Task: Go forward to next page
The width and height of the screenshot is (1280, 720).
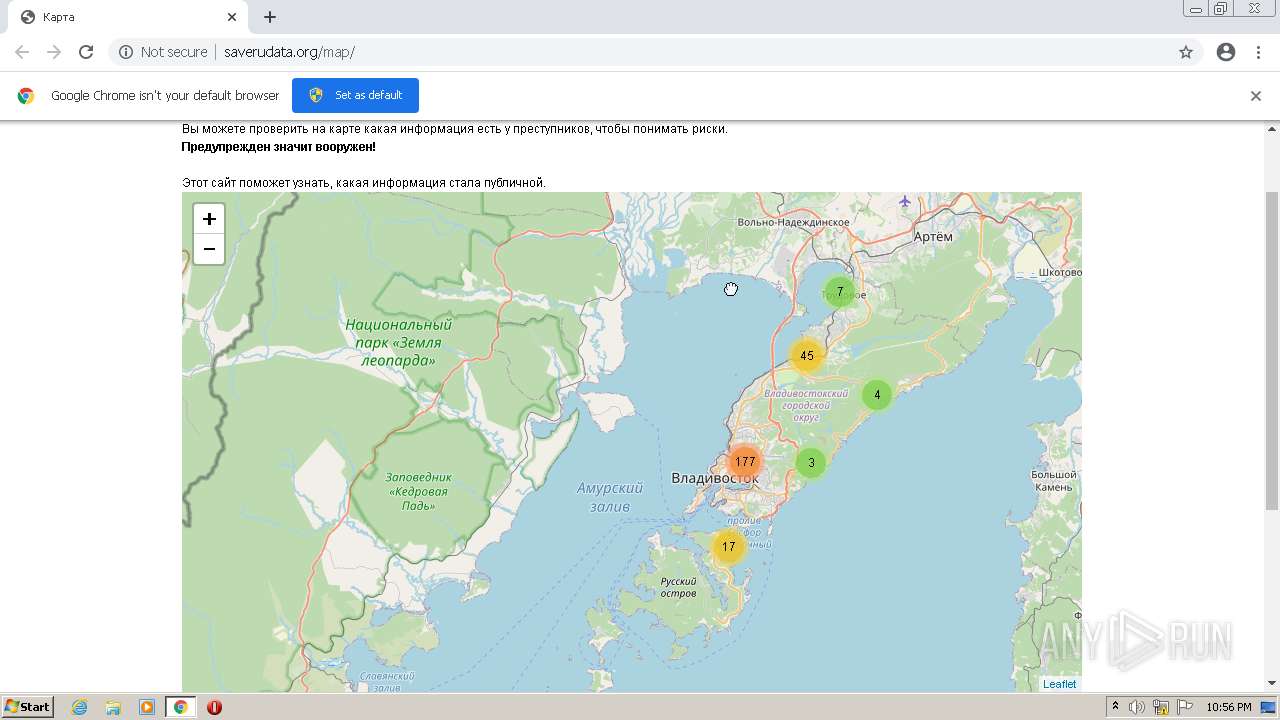Action: click(x=54, y=52)
